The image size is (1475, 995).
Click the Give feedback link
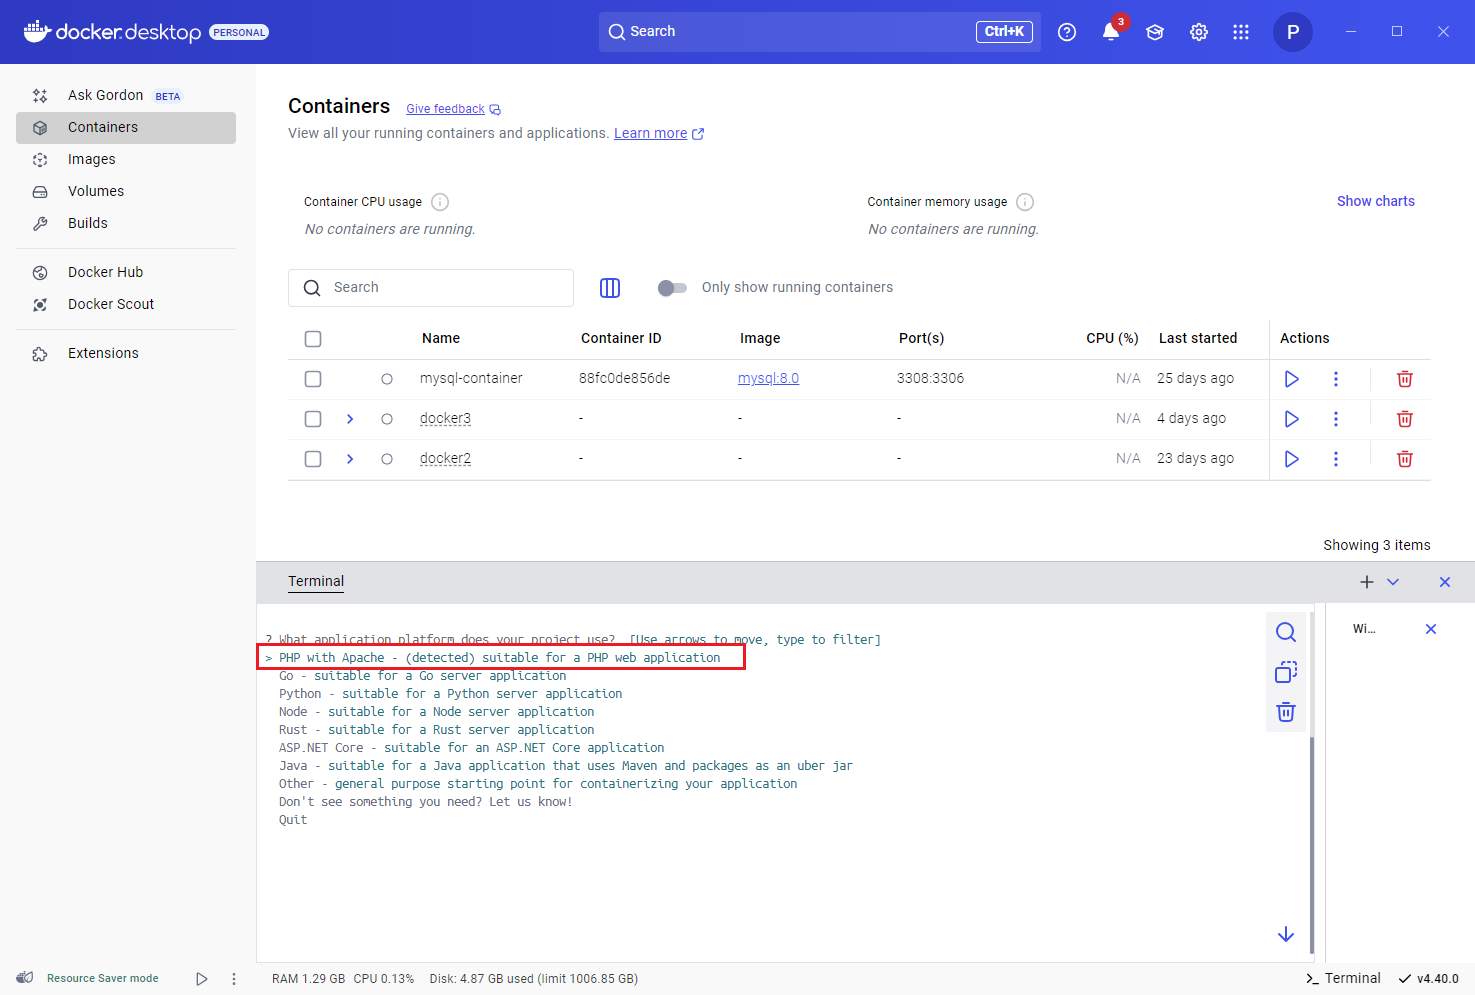tap(445, 109)
